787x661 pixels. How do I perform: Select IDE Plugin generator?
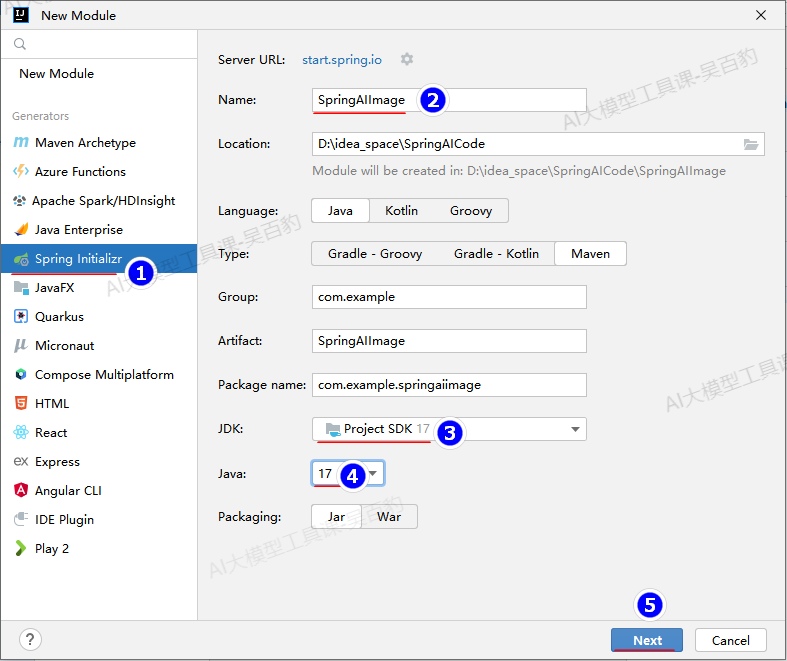point(99,519)
